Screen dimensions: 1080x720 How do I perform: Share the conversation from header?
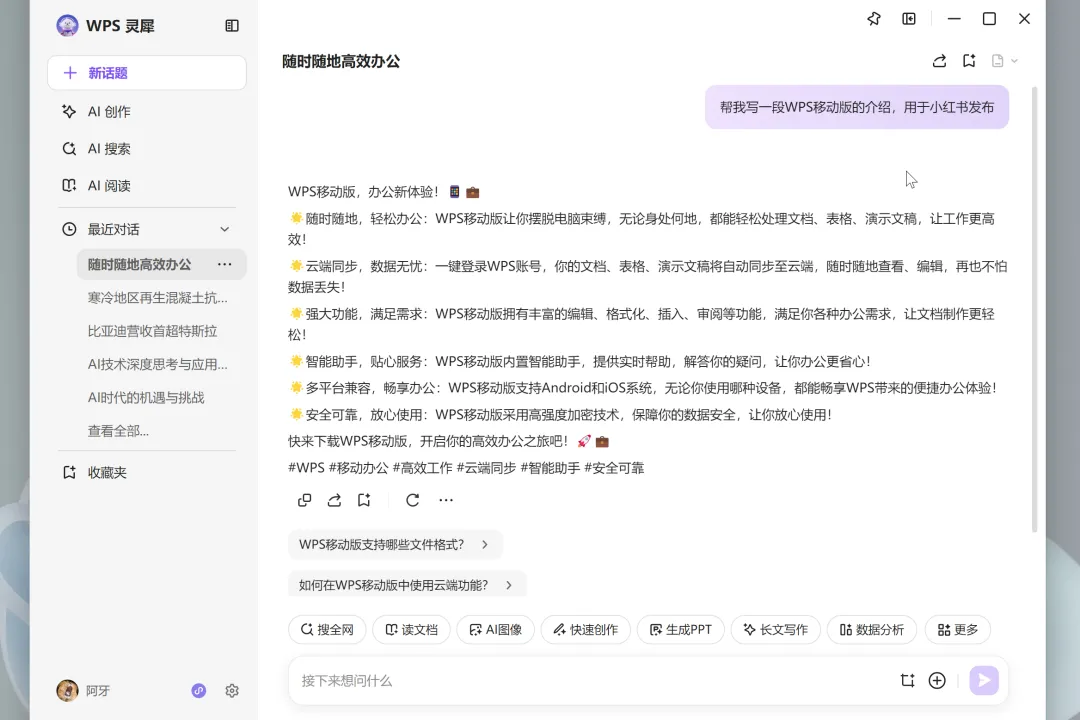tap(939, 61)
